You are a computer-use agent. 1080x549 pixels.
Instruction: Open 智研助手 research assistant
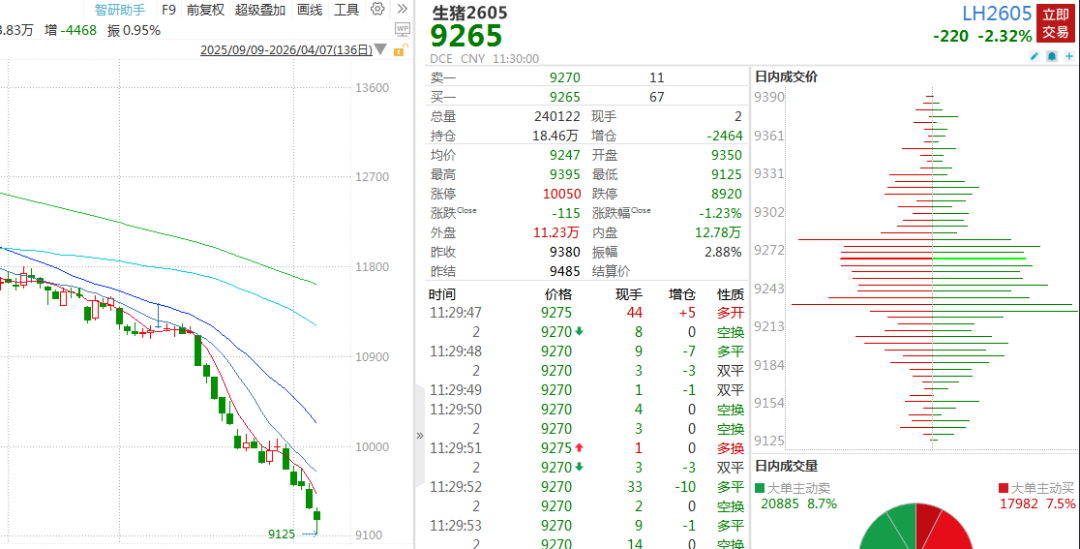click(120, 10)
